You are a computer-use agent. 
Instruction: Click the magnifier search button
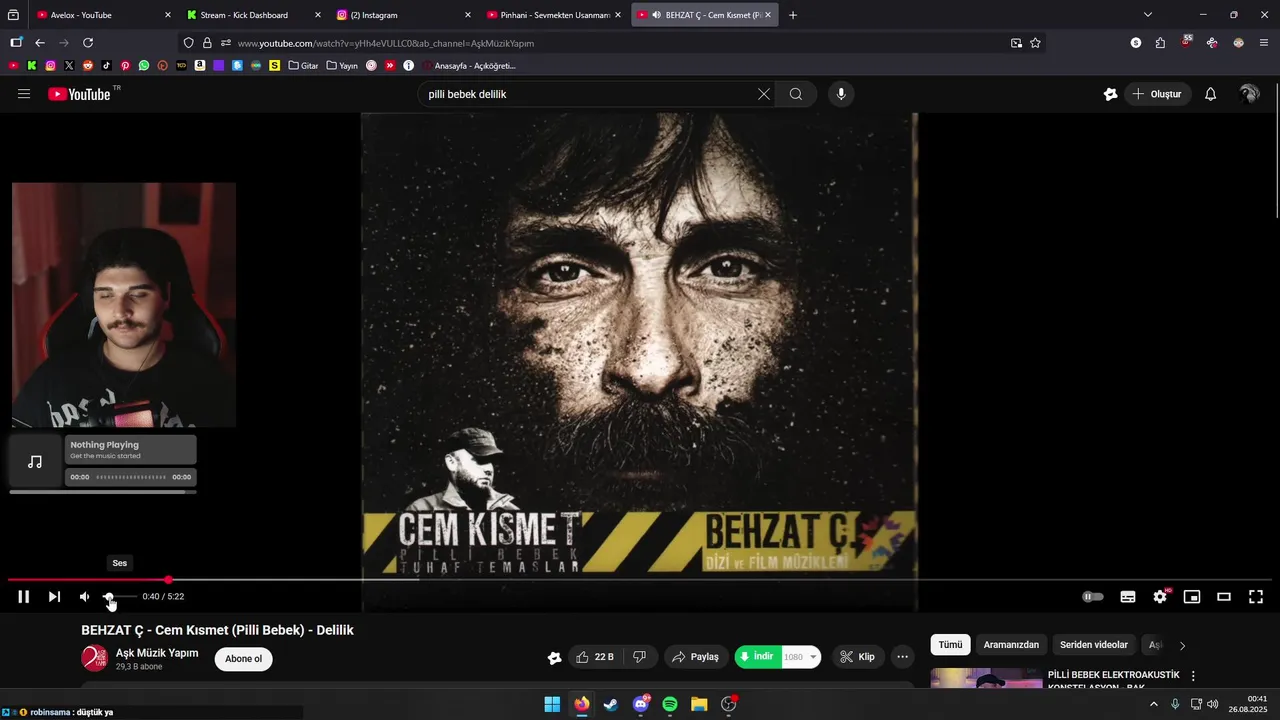tap(796, 94)
